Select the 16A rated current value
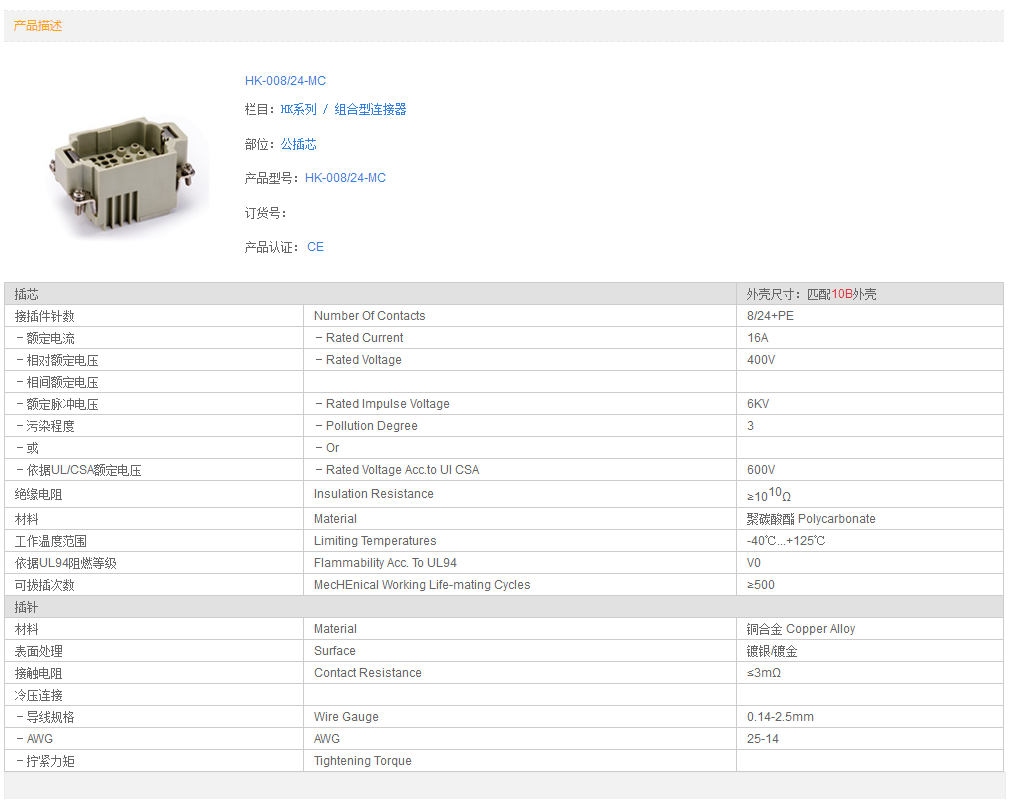Image resolution: width=1011 pixels, height=808 pixels. pos(757,338)
